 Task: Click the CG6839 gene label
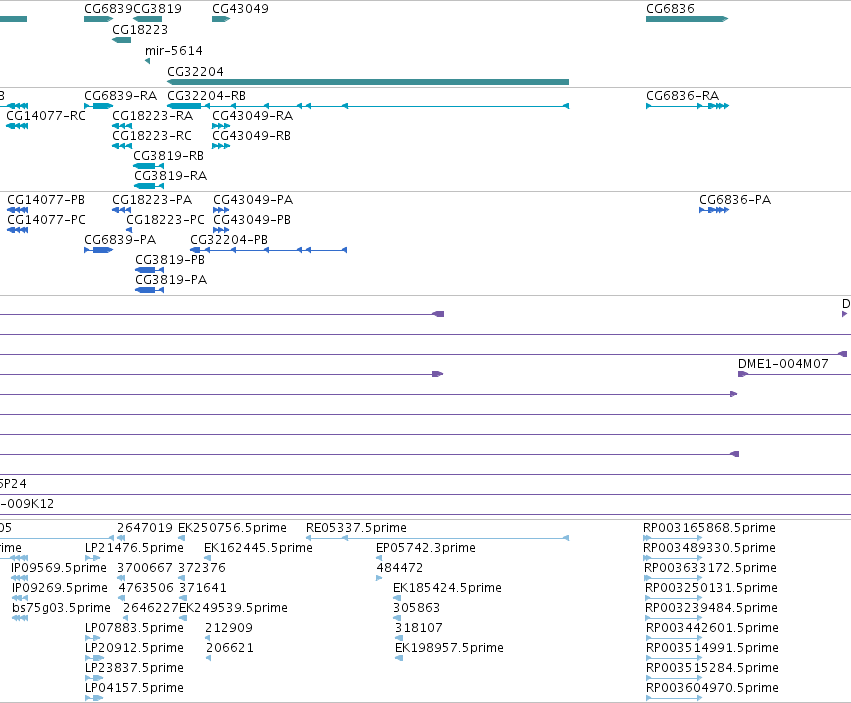[x=108, y=9]
